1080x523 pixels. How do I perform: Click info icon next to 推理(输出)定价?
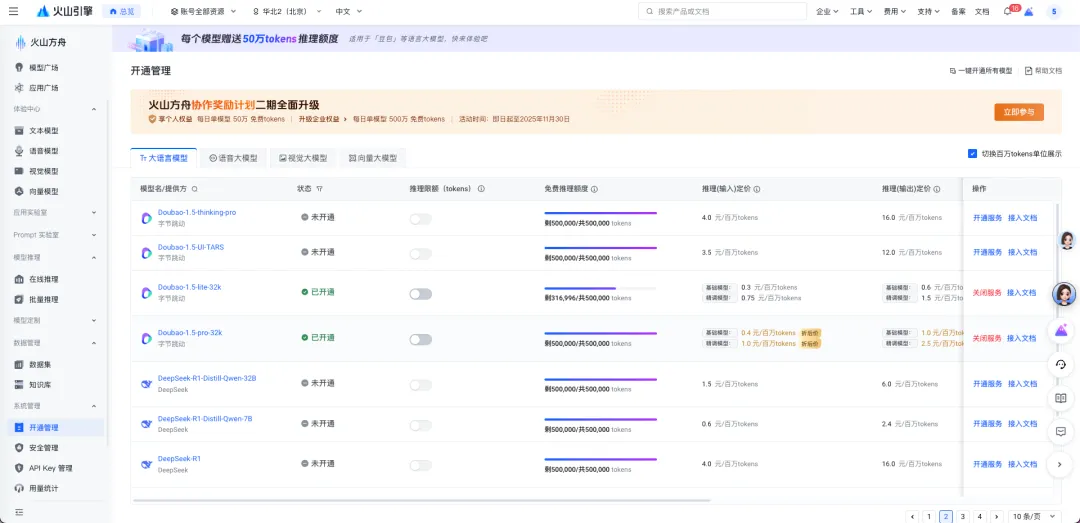point(937,189)
